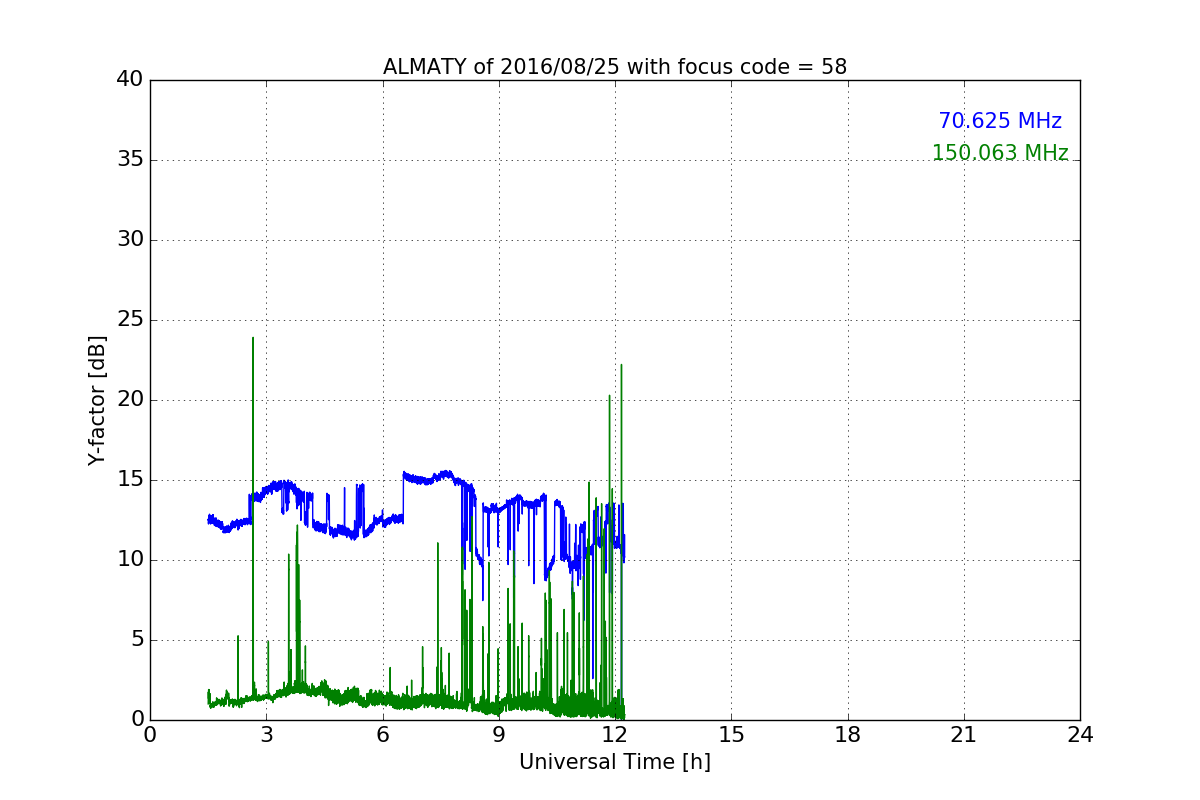
Task: Click the x-axis tick label '9'
Action: pos(499,735)
